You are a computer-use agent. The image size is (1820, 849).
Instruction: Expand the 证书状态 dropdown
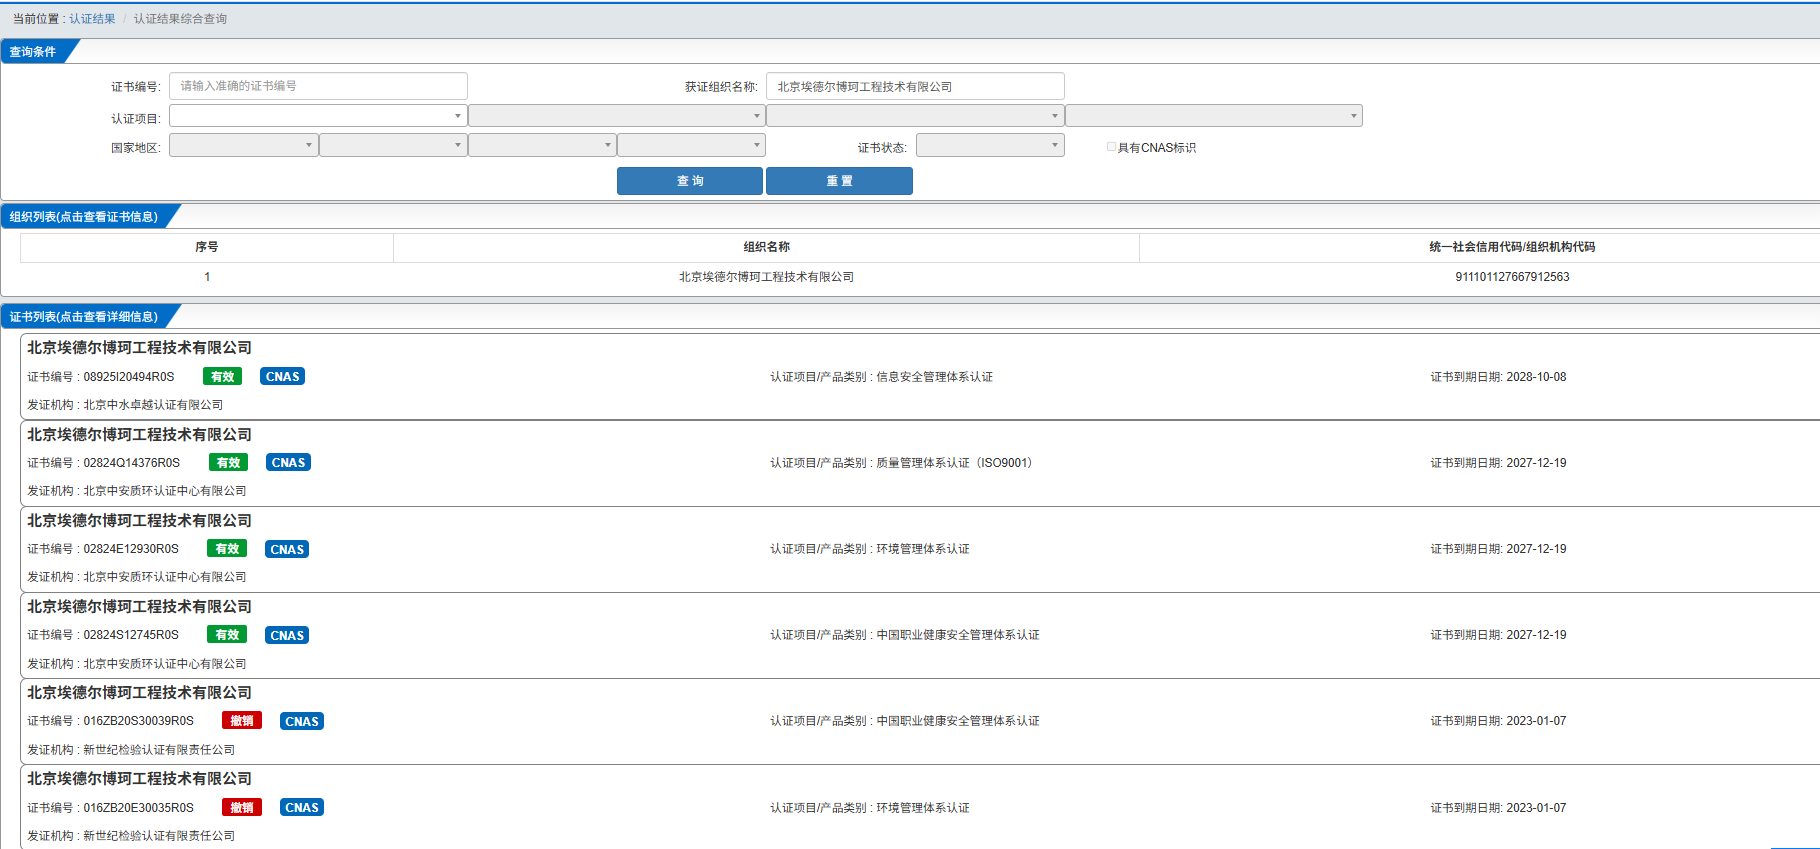[x=990, y=145]
